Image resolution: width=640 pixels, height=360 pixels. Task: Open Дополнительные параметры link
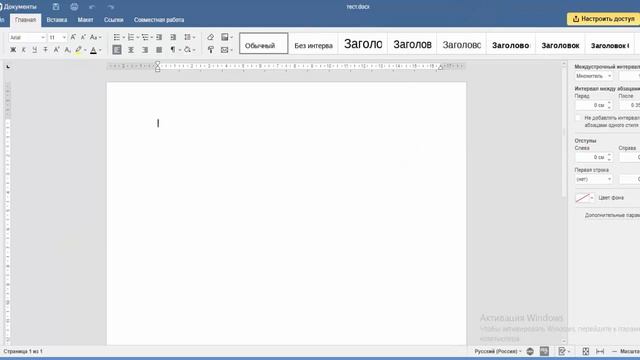click(612, 215)
